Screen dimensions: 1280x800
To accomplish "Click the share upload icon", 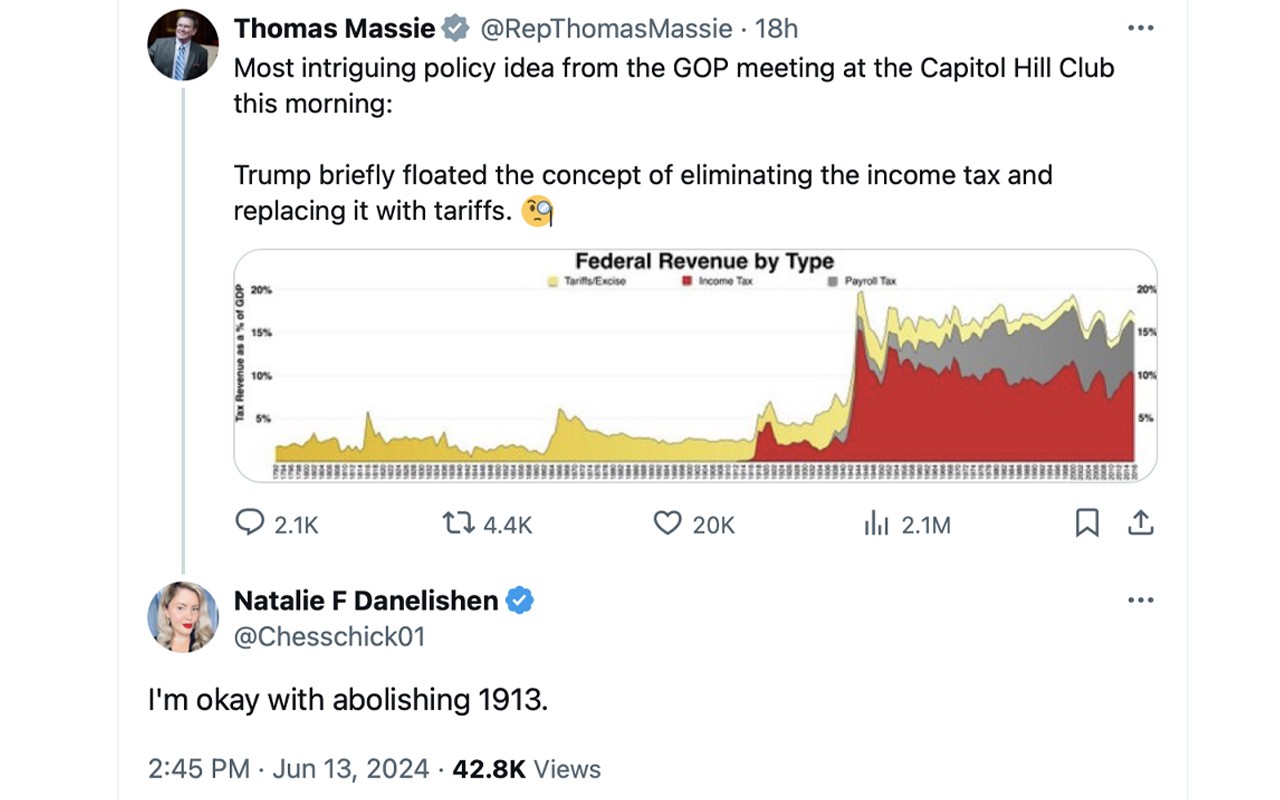I will 1141,523.
